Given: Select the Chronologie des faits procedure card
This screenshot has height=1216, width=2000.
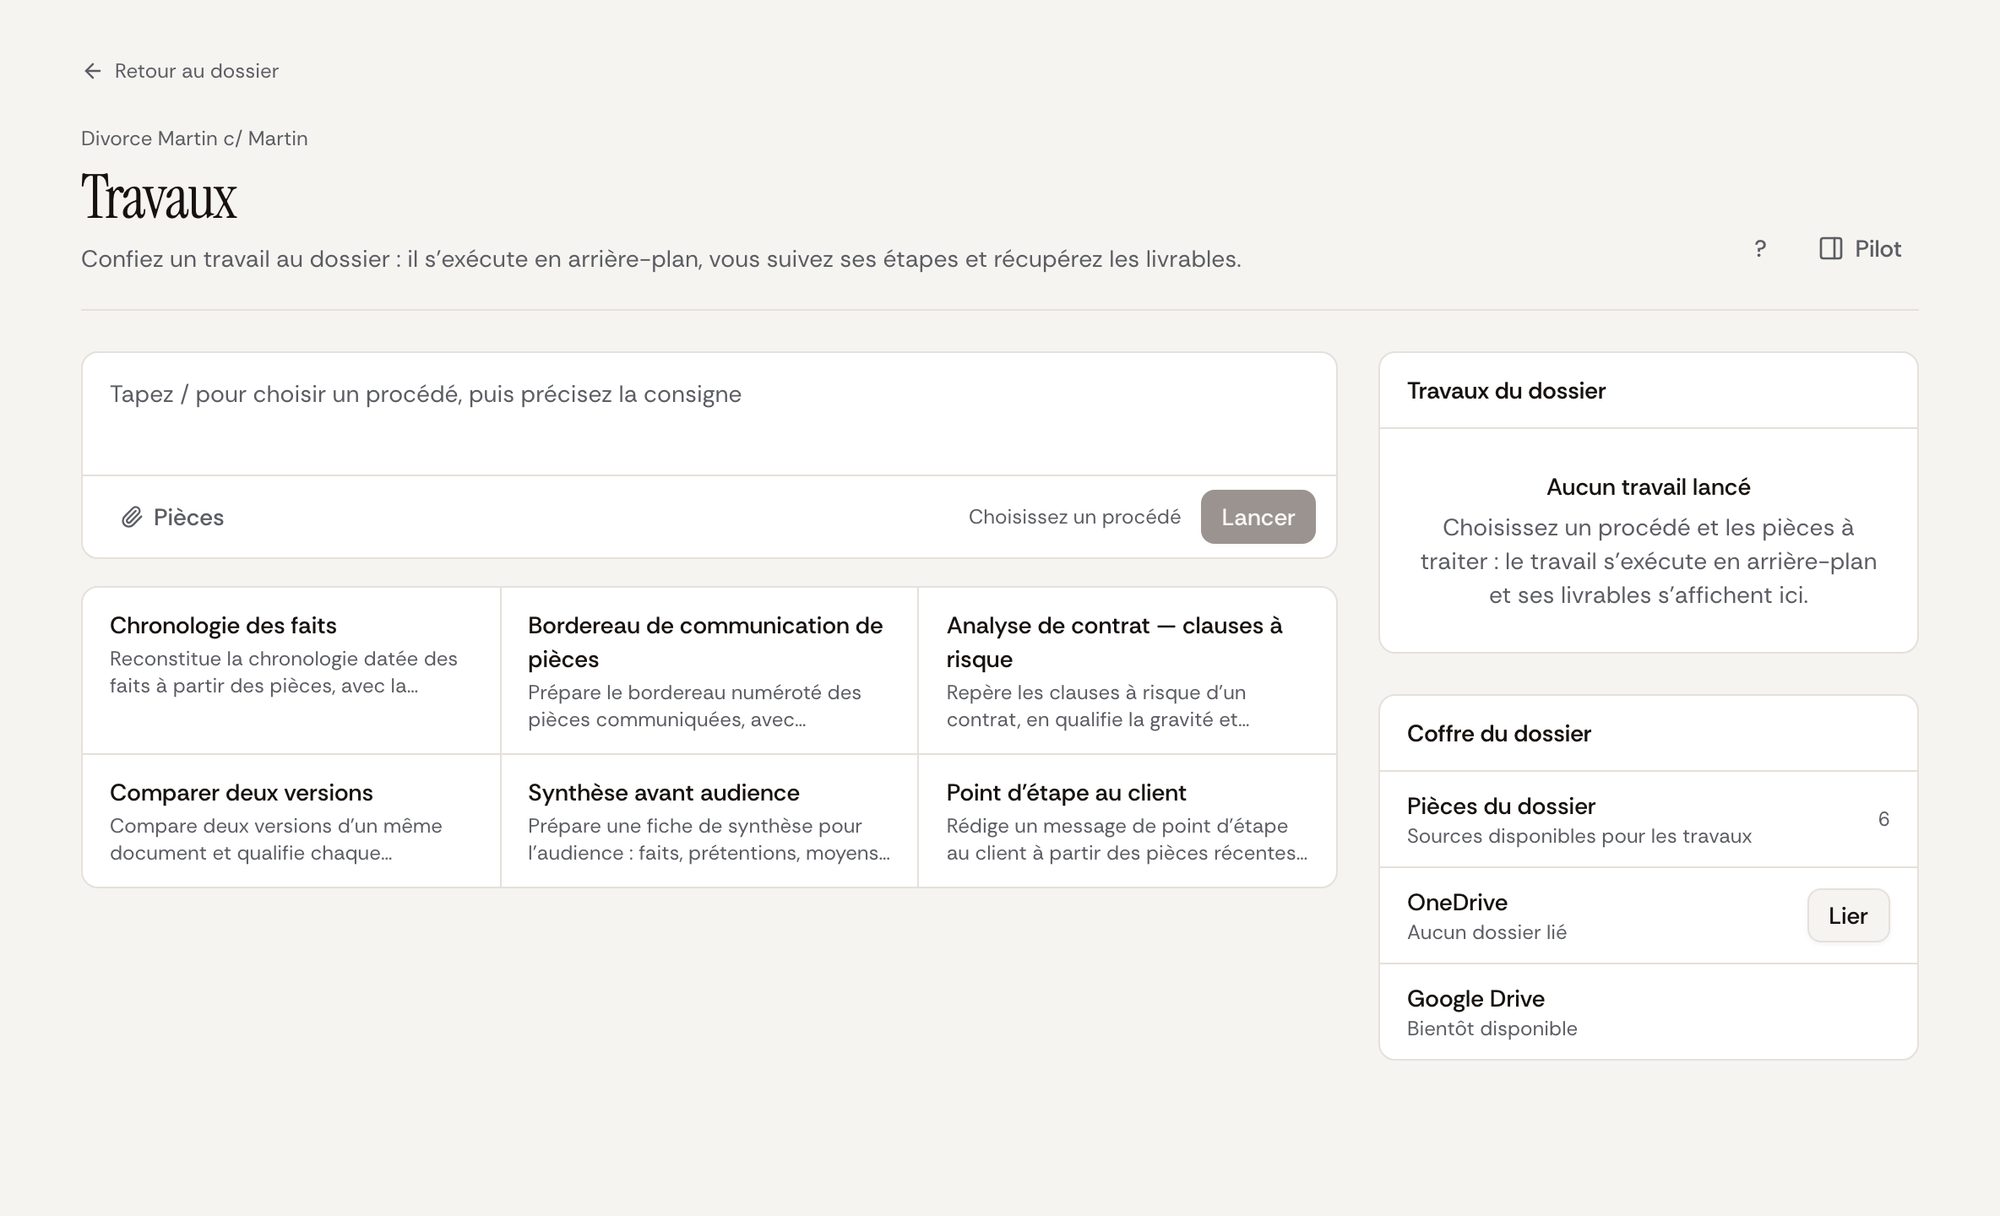Looking at the screenshot, I should pos(291,670).
